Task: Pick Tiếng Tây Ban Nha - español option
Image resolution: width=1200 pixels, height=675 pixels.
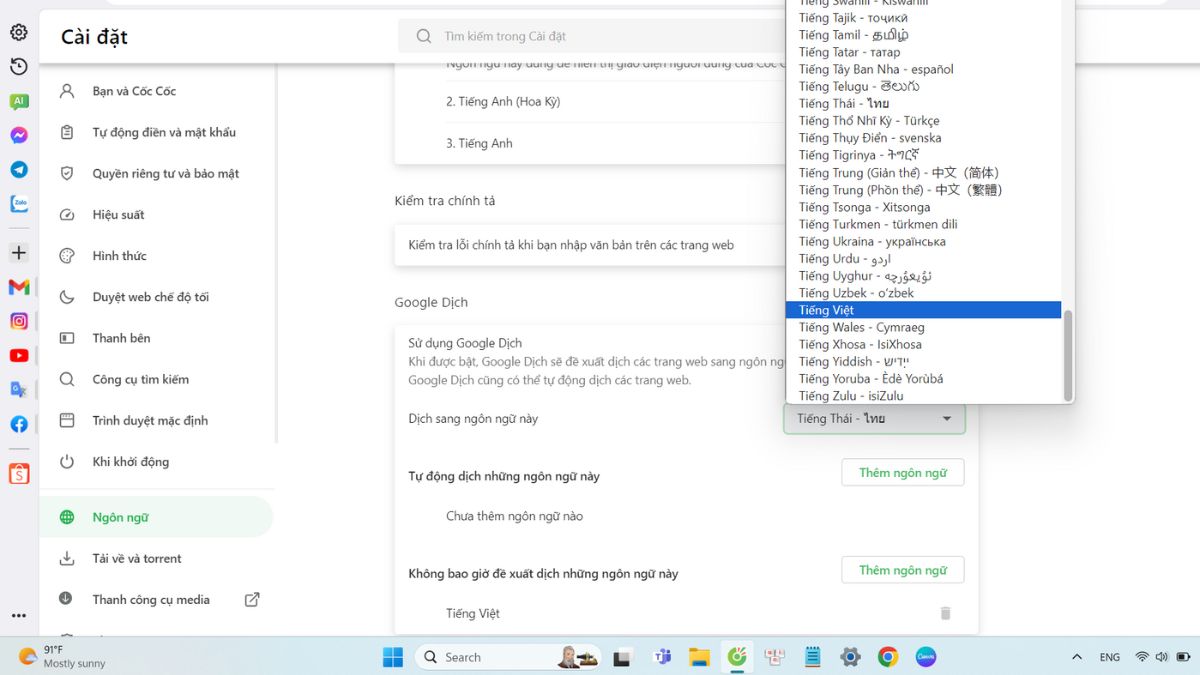Action: click(x=923, y=69)
